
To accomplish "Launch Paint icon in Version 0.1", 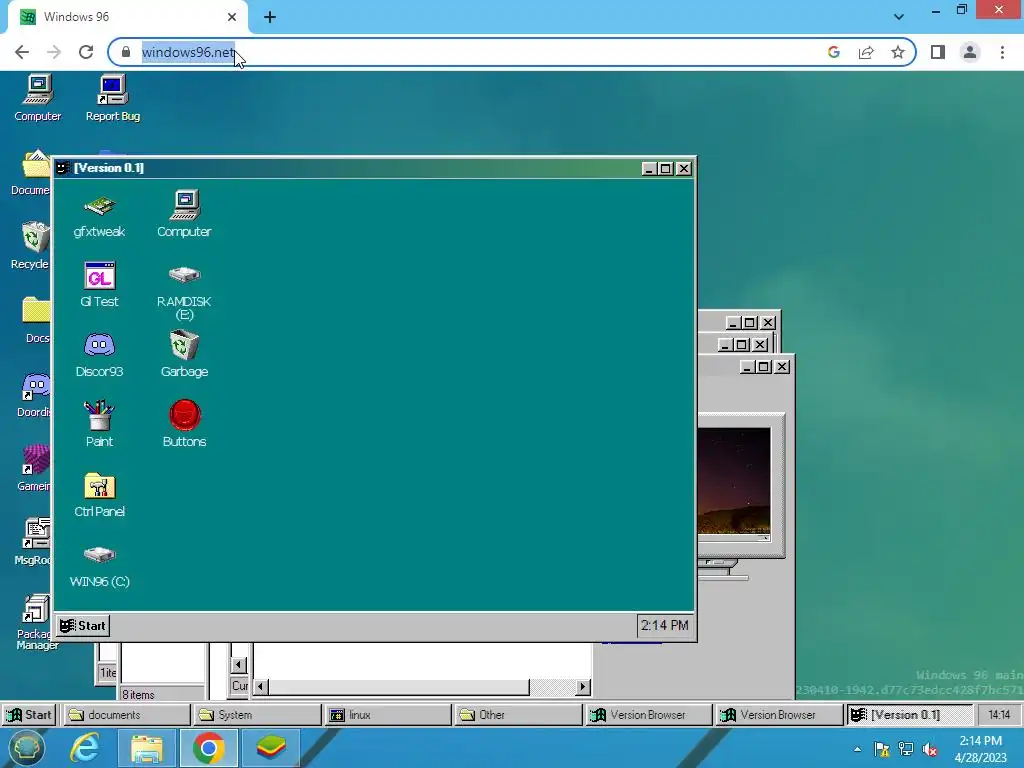I will tap(99, 424).
